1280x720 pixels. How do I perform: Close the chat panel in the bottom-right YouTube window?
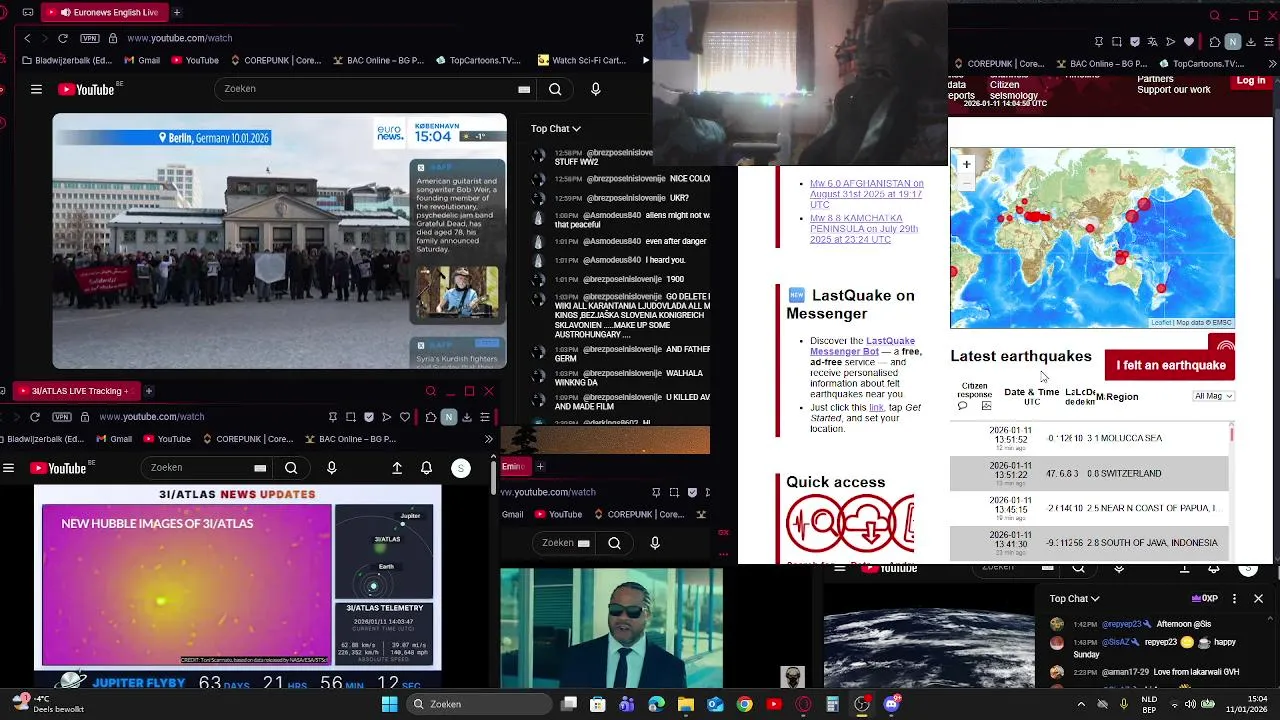point(1258,598)
